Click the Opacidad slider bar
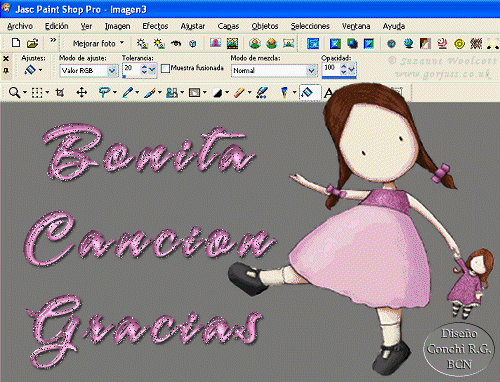500x382 pixels. click(x=339, y=77)
